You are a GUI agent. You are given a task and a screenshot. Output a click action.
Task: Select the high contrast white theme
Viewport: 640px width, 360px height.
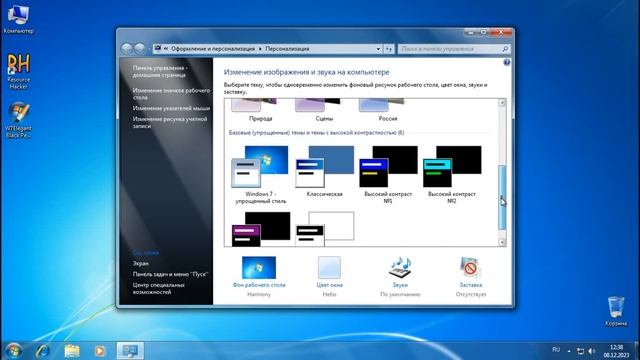324,229
